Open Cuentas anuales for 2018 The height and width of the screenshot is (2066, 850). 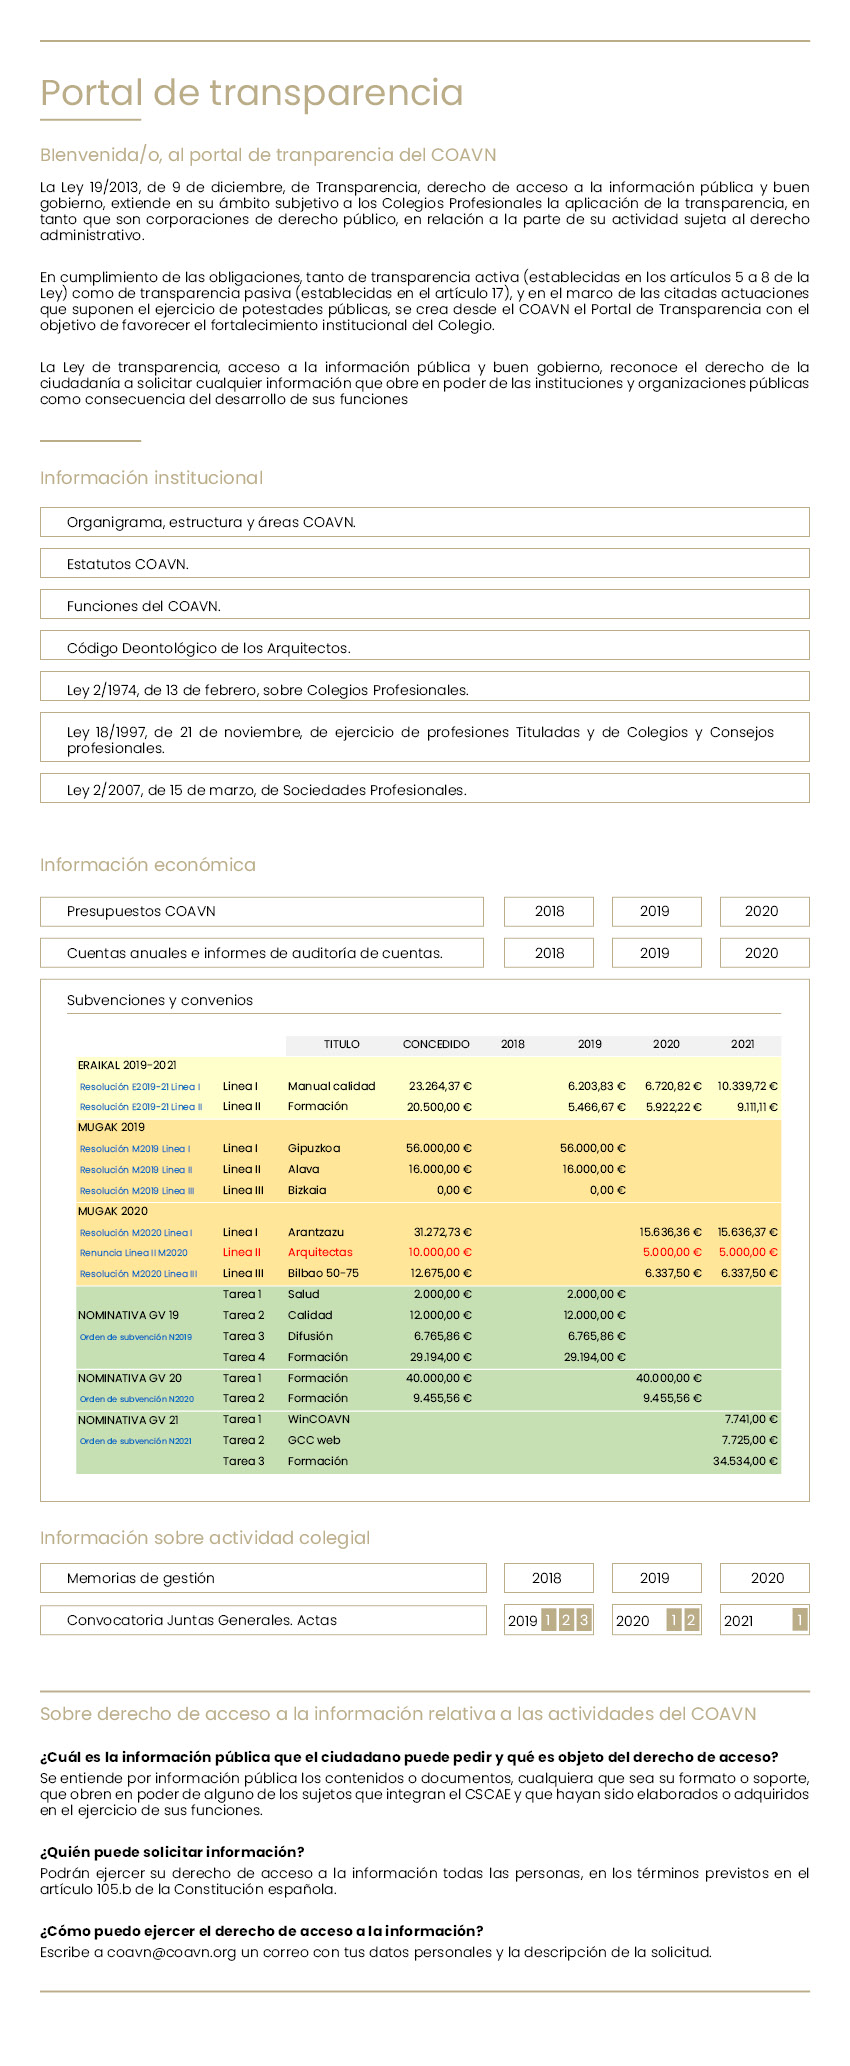tap(549, 953)
